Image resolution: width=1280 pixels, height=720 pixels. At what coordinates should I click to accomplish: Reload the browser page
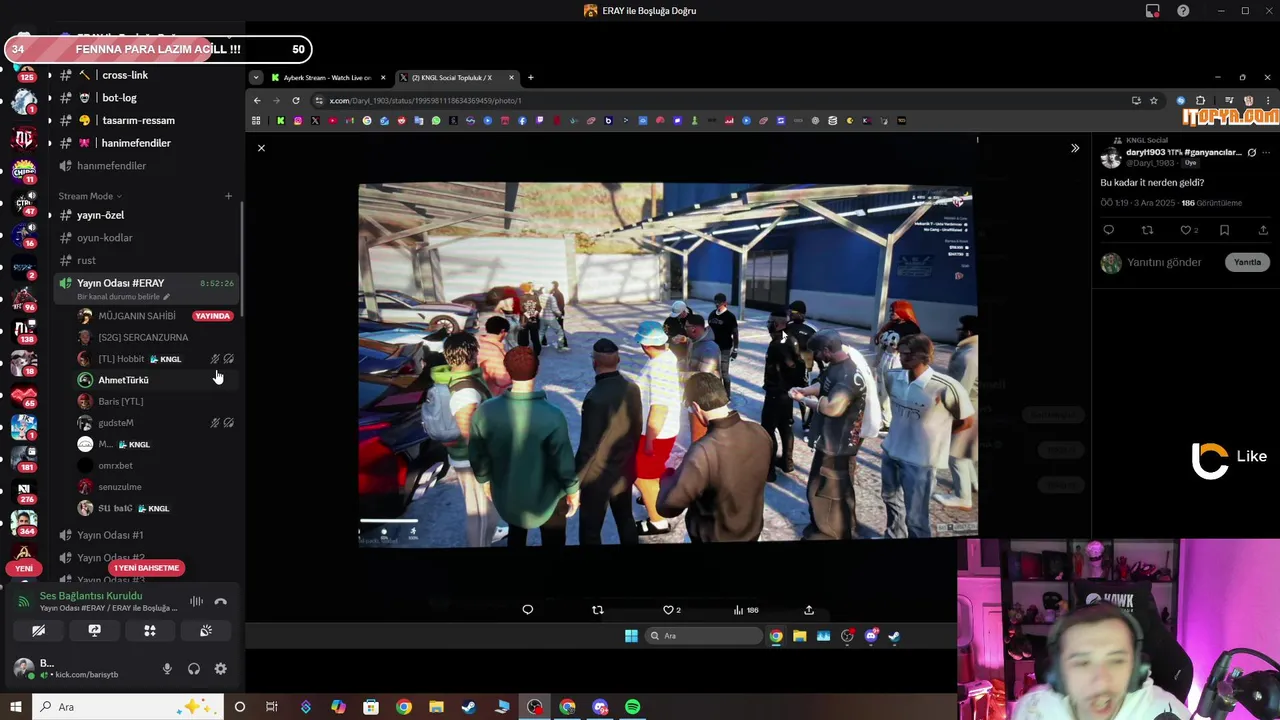tap(296, 100)
